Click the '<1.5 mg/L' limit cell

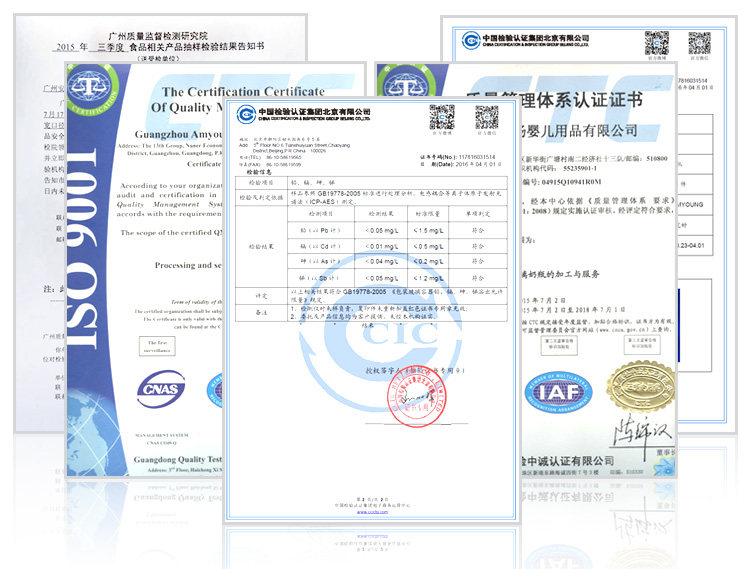pos(429,230)
